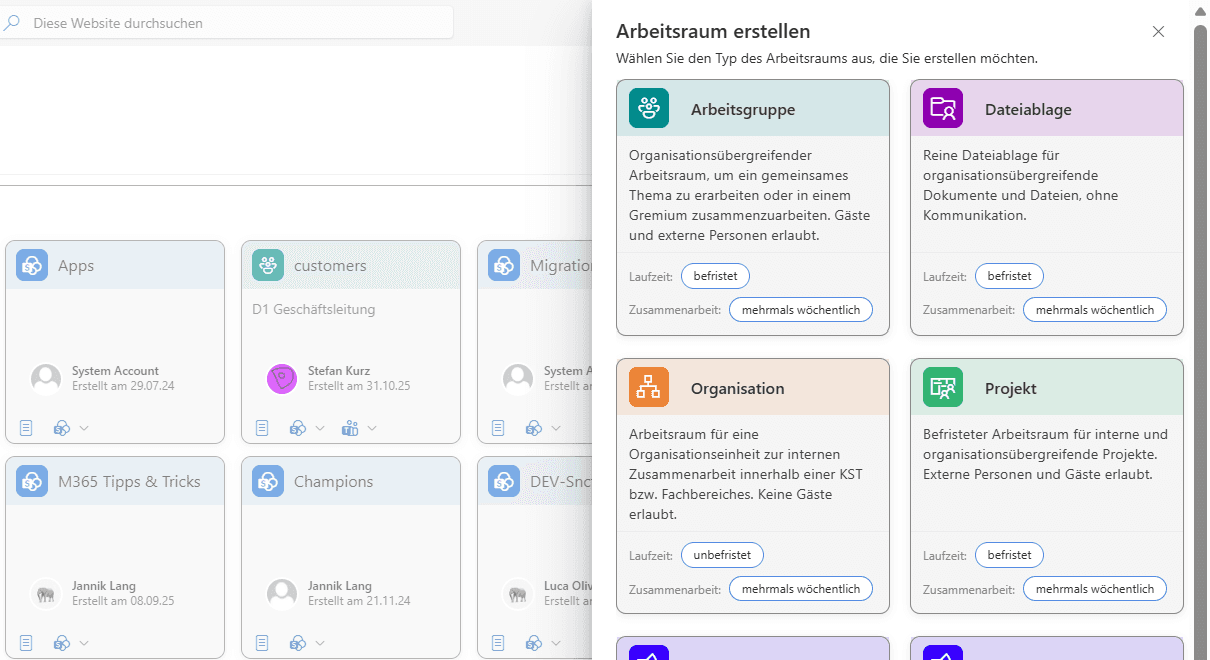1210x660 pixels.
Task: Click the Dateiablage icon in the purple card
Action: pos(941,108)
